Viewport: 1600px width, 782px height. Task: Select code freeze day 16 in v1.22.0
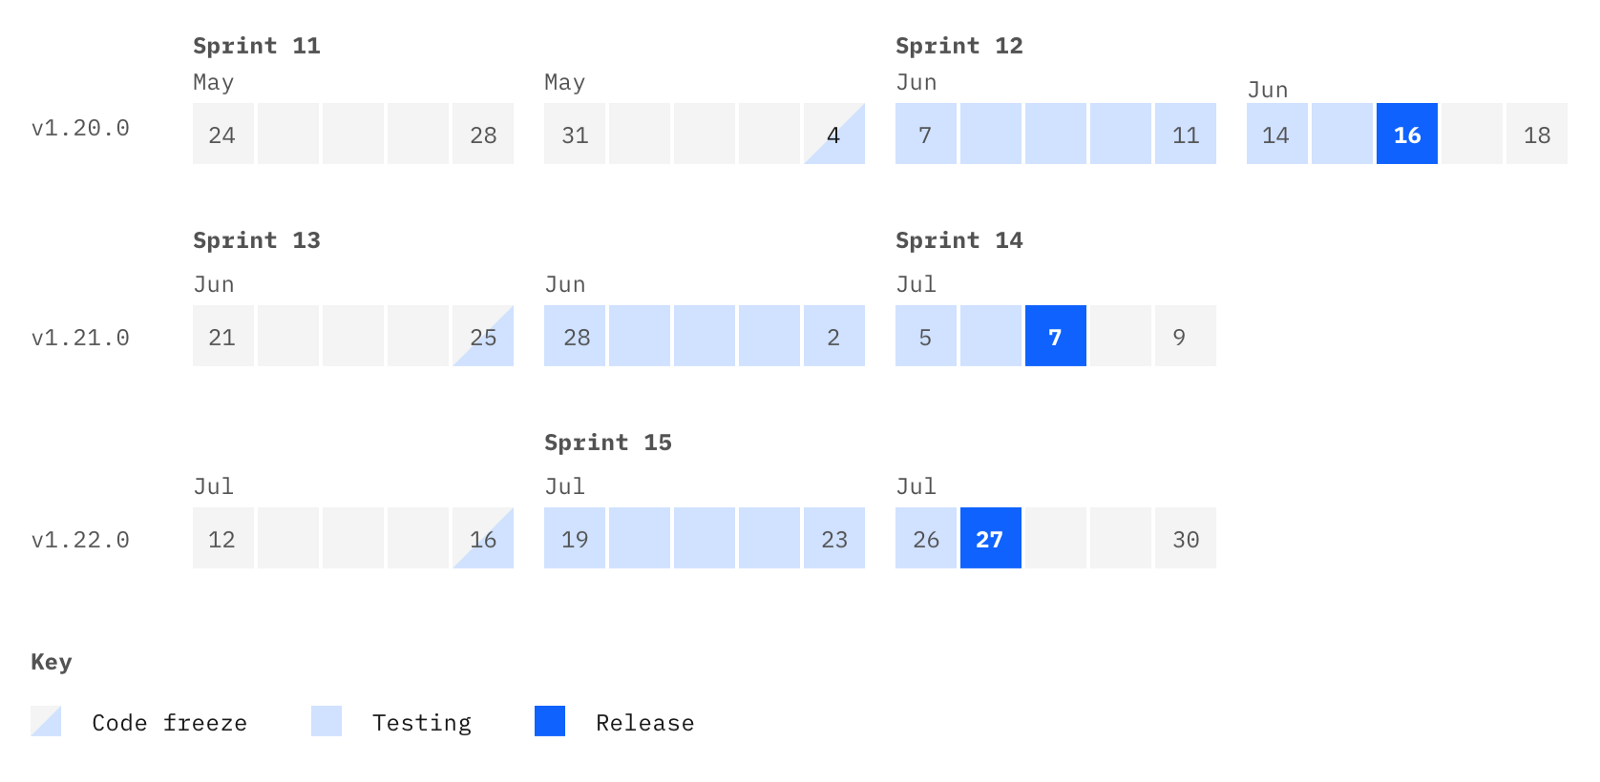click(483, 538)
